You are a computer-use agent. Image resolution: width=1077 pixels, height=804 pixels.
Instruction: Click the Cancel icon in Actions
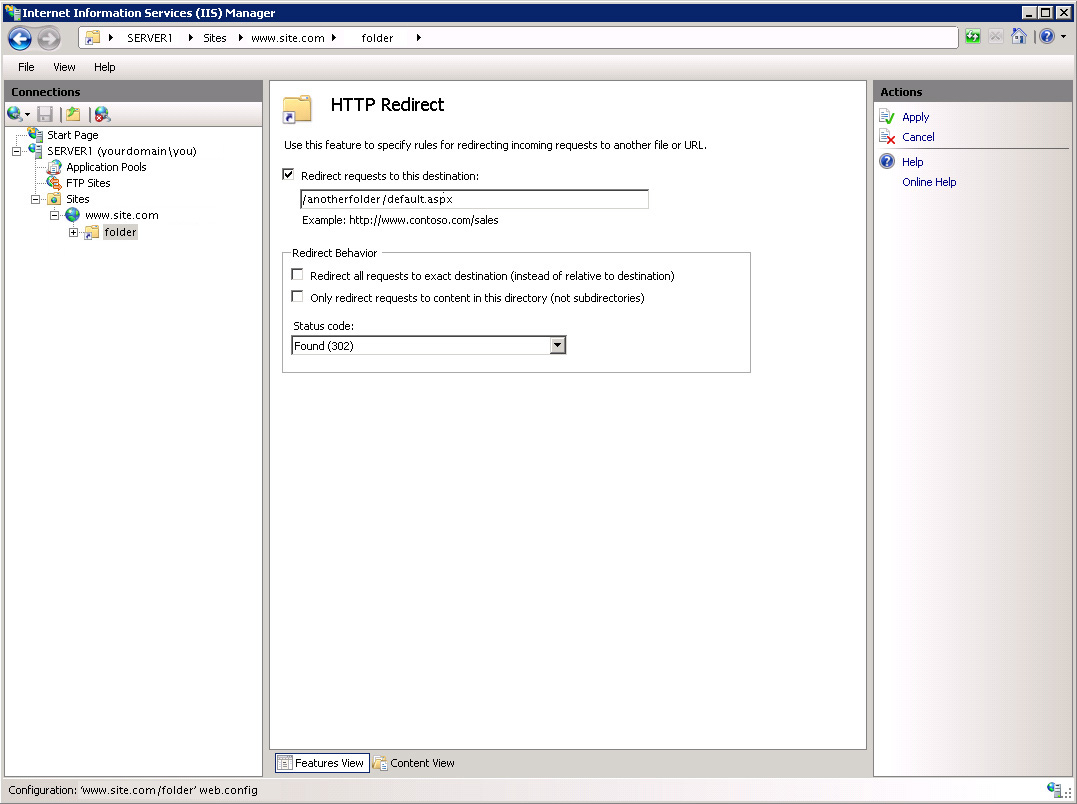pyautogui.click(x=887, y=137)
